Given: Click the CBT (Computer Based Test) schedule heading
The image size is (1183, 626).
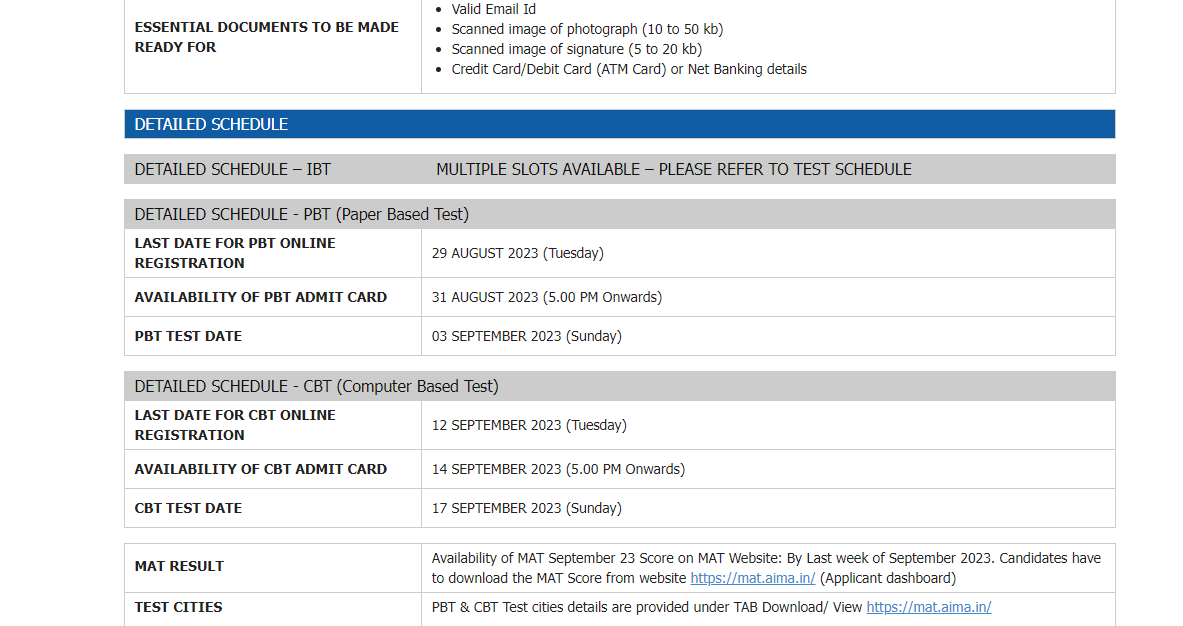Looking at the screenshot, I should [x=316, y=386].
